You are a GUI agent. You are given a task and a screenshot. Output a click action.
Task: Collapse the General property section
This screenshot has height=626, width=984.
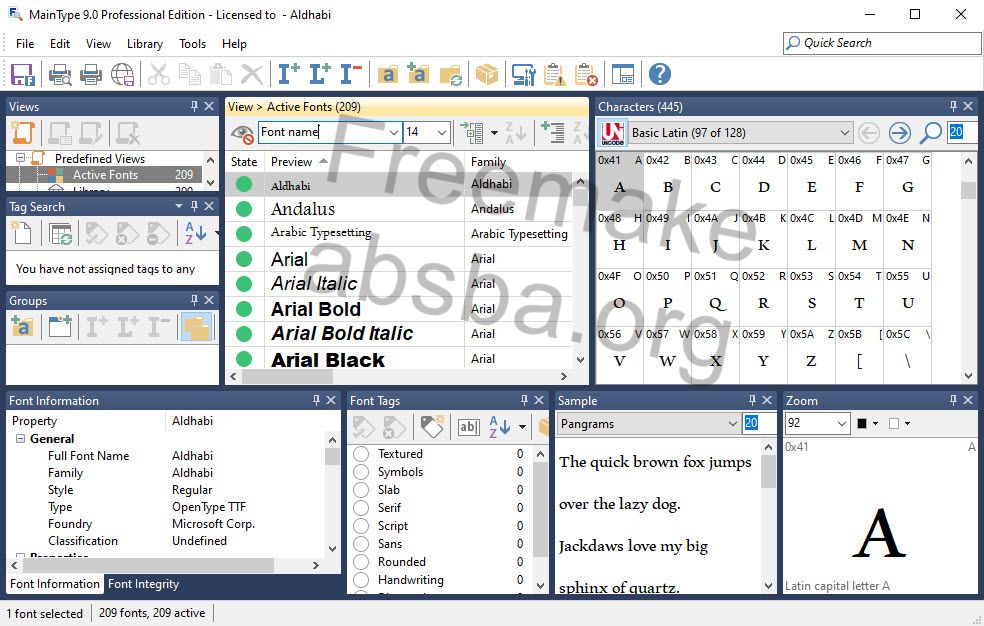pos(20,438)
